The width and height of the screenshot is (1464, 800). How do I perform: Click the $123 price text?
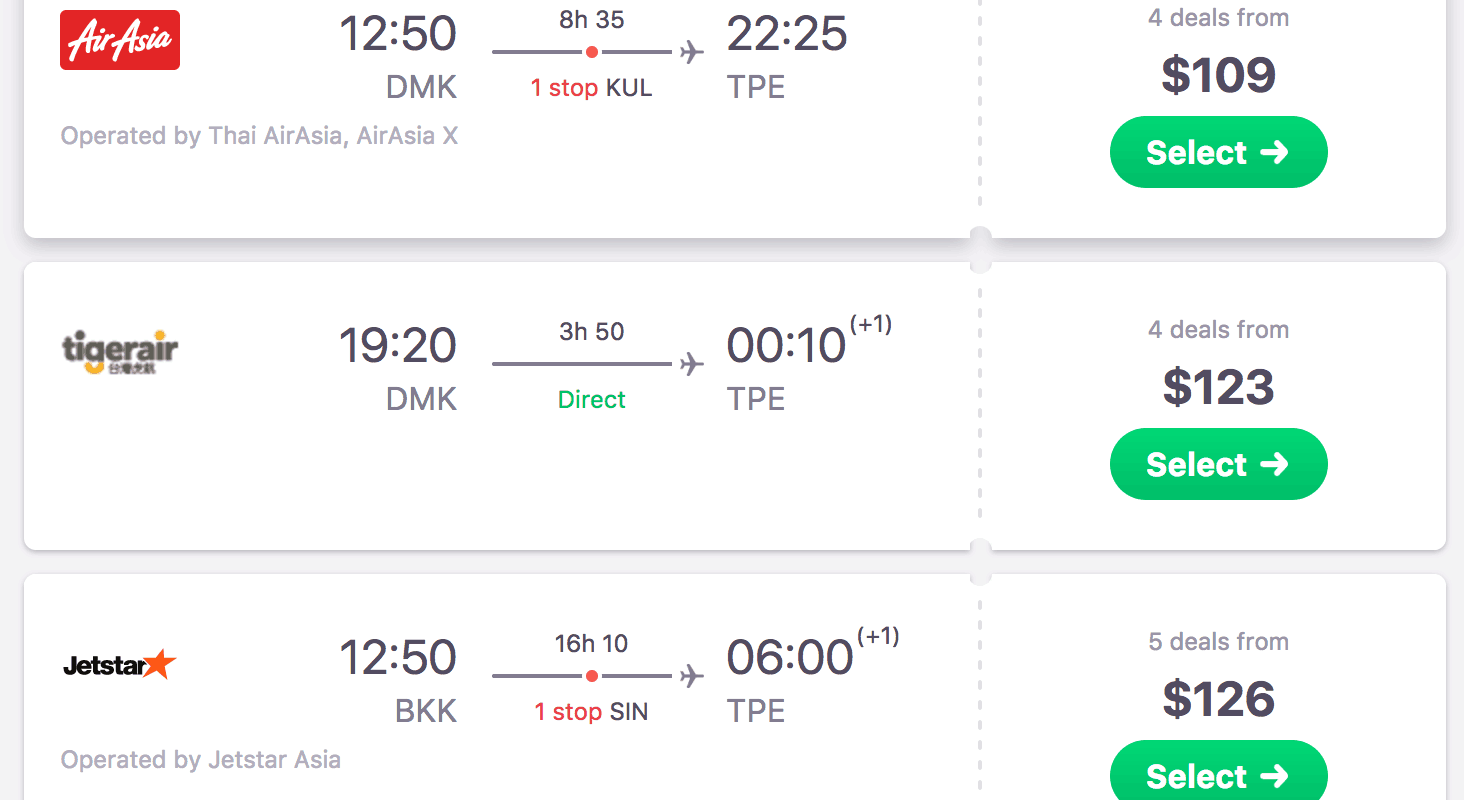coord(1218,388)
